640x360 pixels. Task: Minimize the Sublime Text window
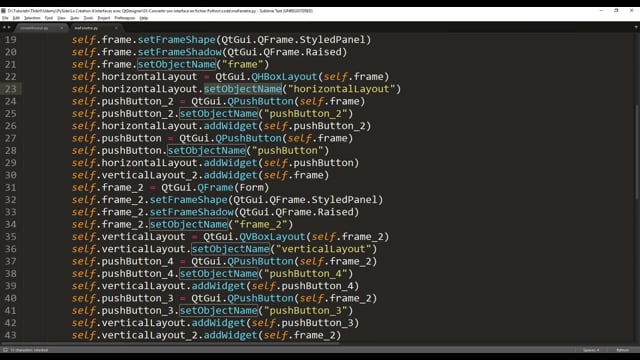(x=601, y=11)
